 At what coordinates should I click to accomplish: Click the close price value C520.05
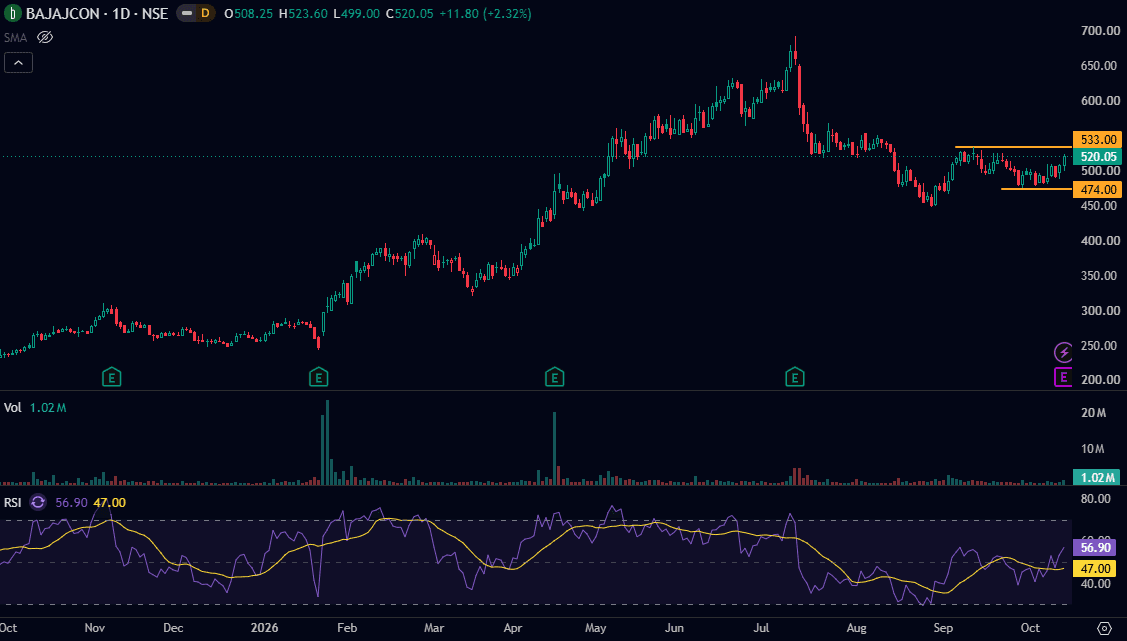pyautogui.click(x=409, y=14)
